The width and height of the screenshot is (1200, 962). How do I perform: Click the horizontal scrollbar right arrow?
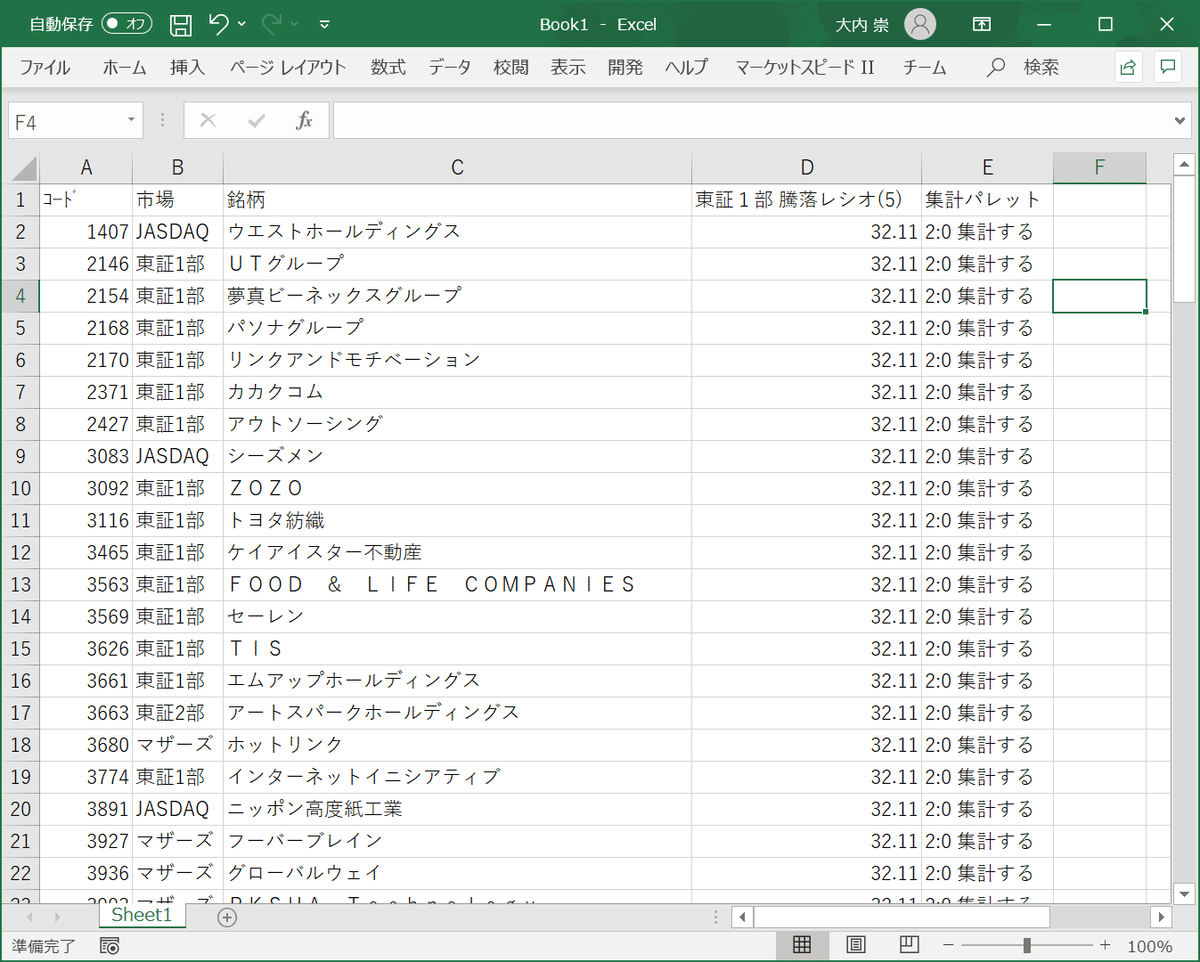(1160, 917)
